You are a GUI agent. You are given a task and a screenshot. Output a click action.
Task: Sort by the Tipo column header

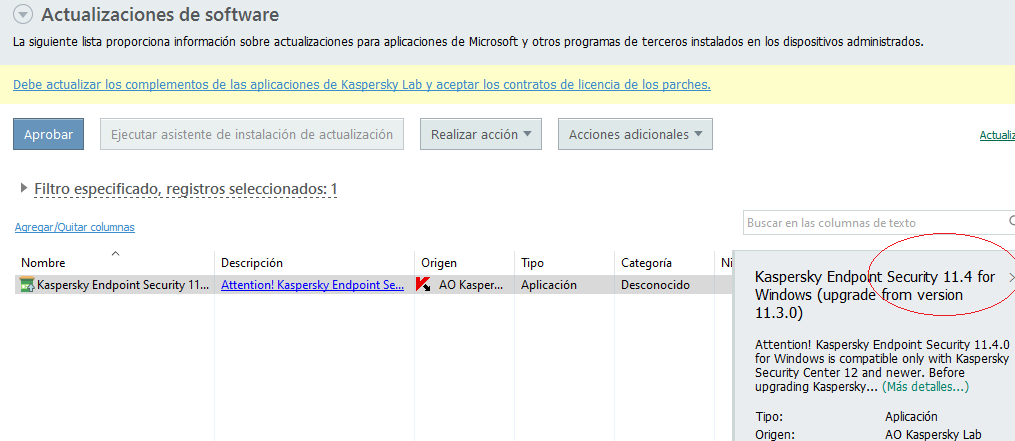[x=532, y=263]
